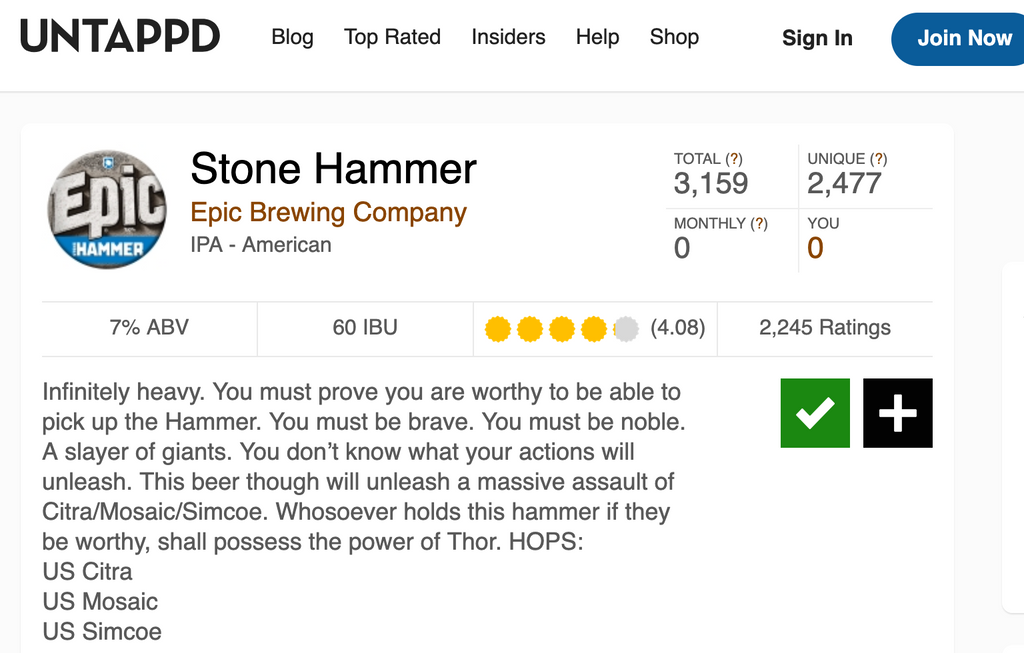The image size is (1024, 653).
Task: Open the Blog menu item
Action: click(292, 37)
